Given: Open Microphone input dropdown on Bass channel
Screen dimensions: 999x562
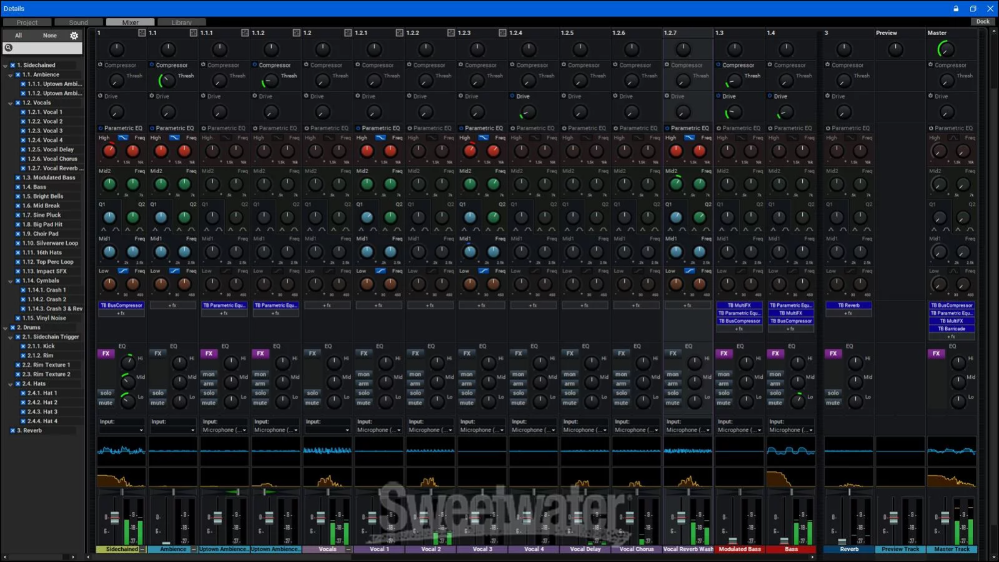Looking at the screenshot, I should tap(791, 430).
